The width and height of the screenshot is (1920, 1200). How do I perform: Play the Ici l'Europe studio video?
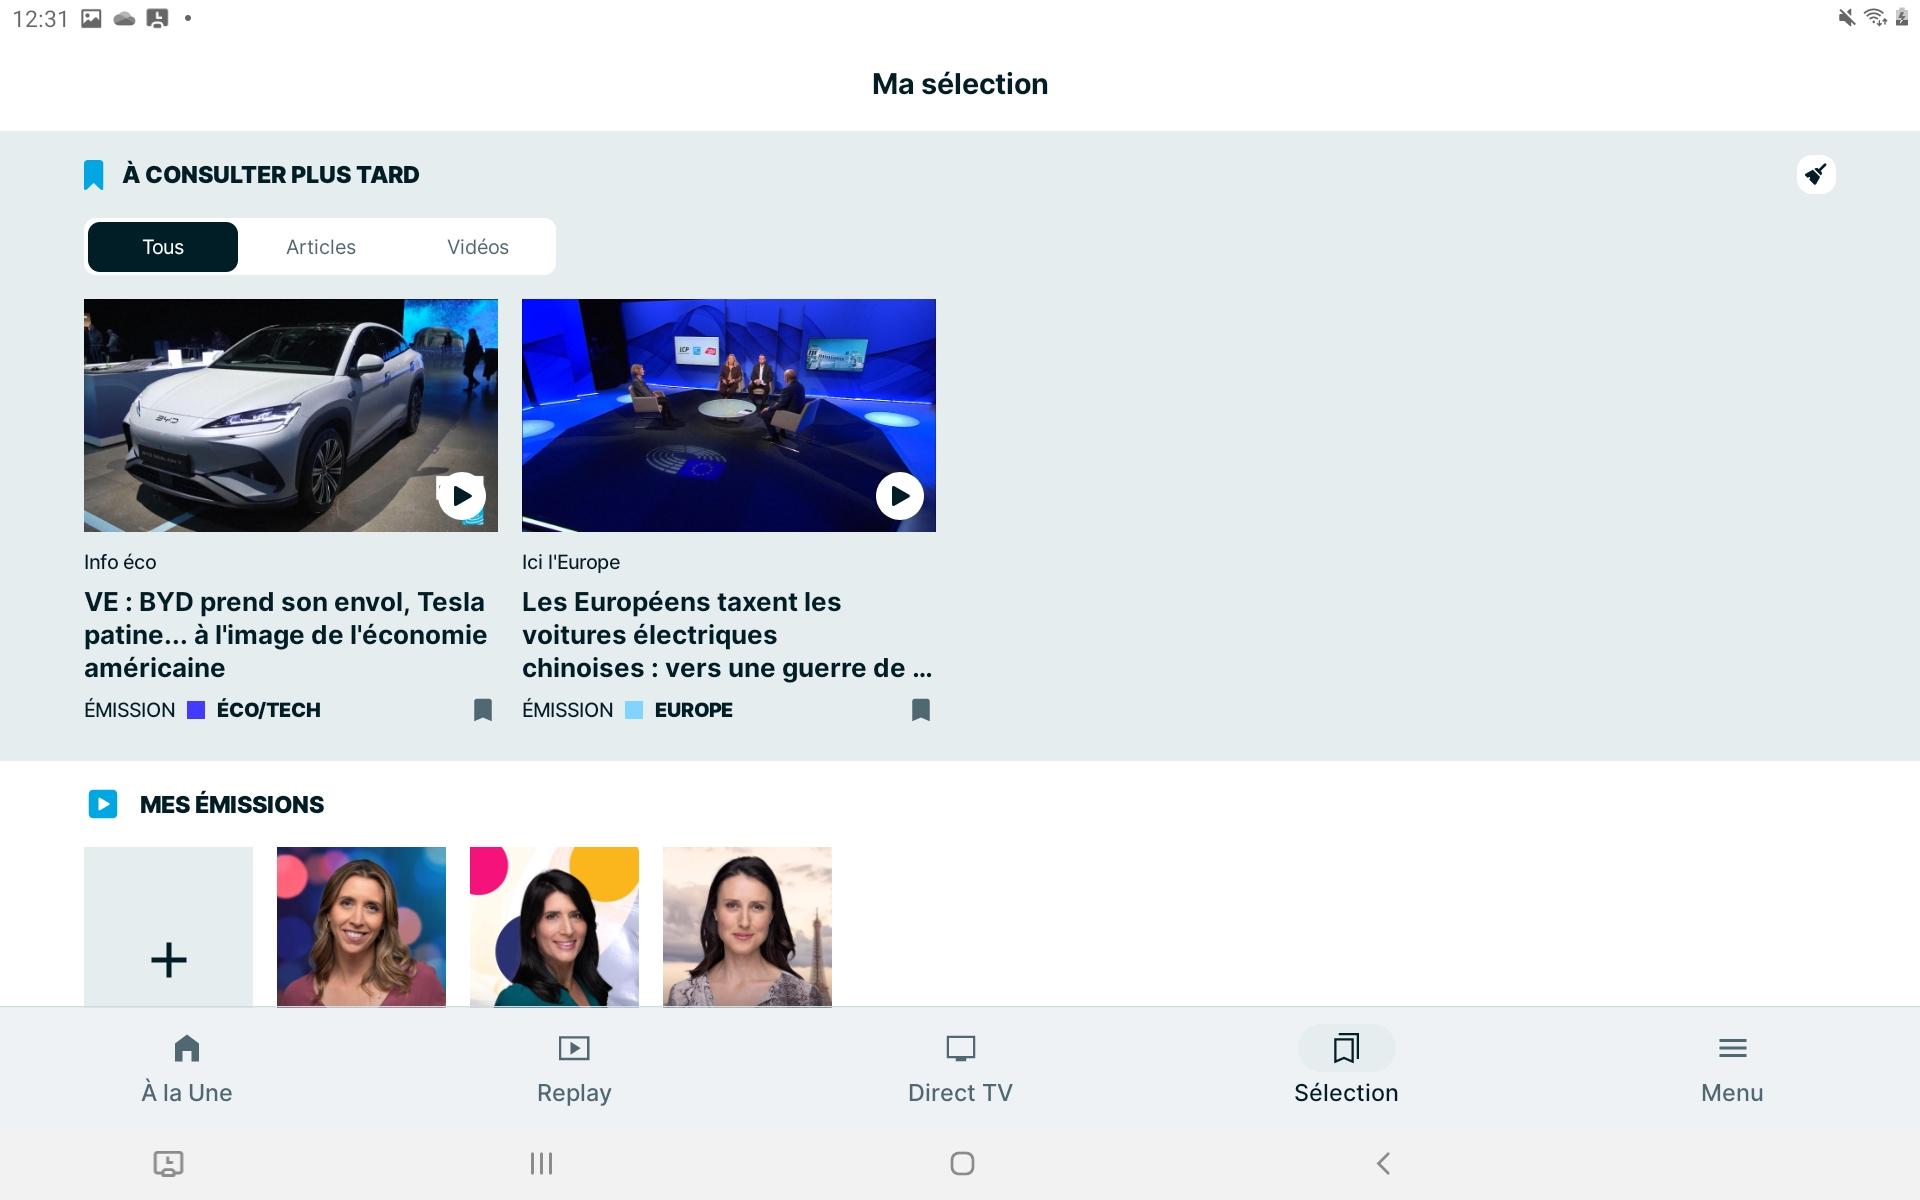click(899, 495)
